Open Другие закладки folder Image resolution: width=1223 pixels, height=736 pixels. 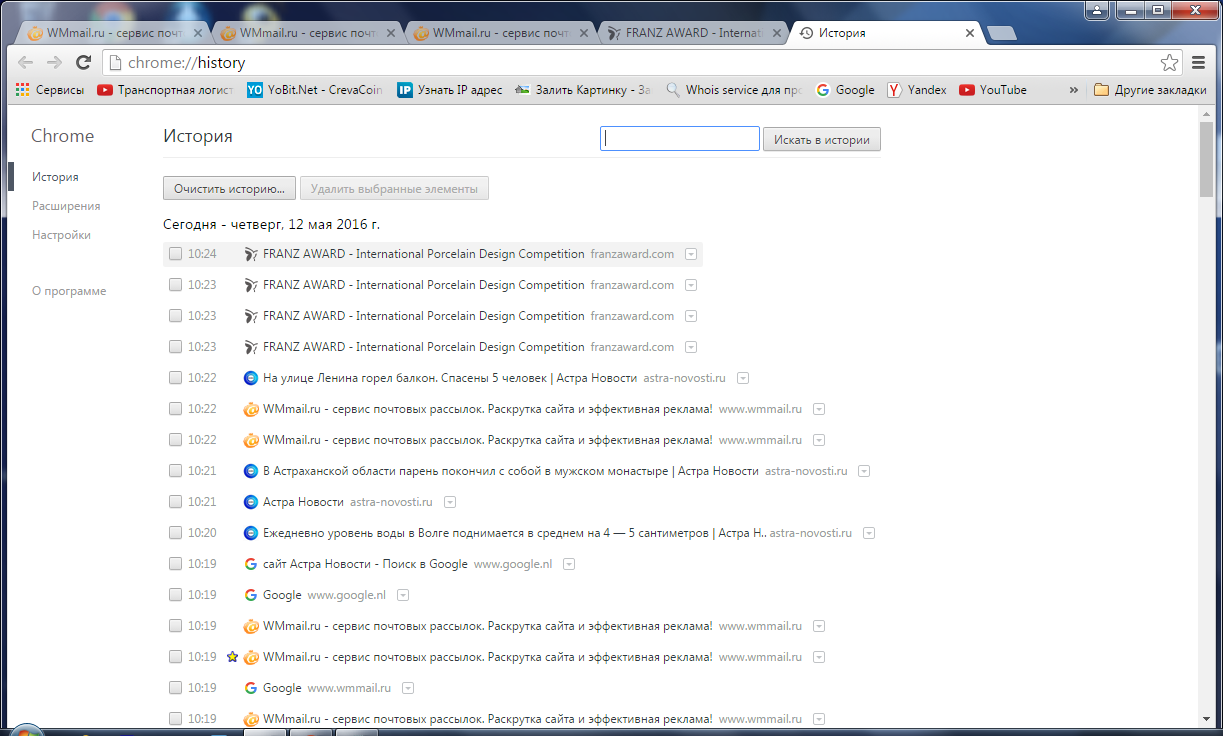click(x=1150, y=90)
